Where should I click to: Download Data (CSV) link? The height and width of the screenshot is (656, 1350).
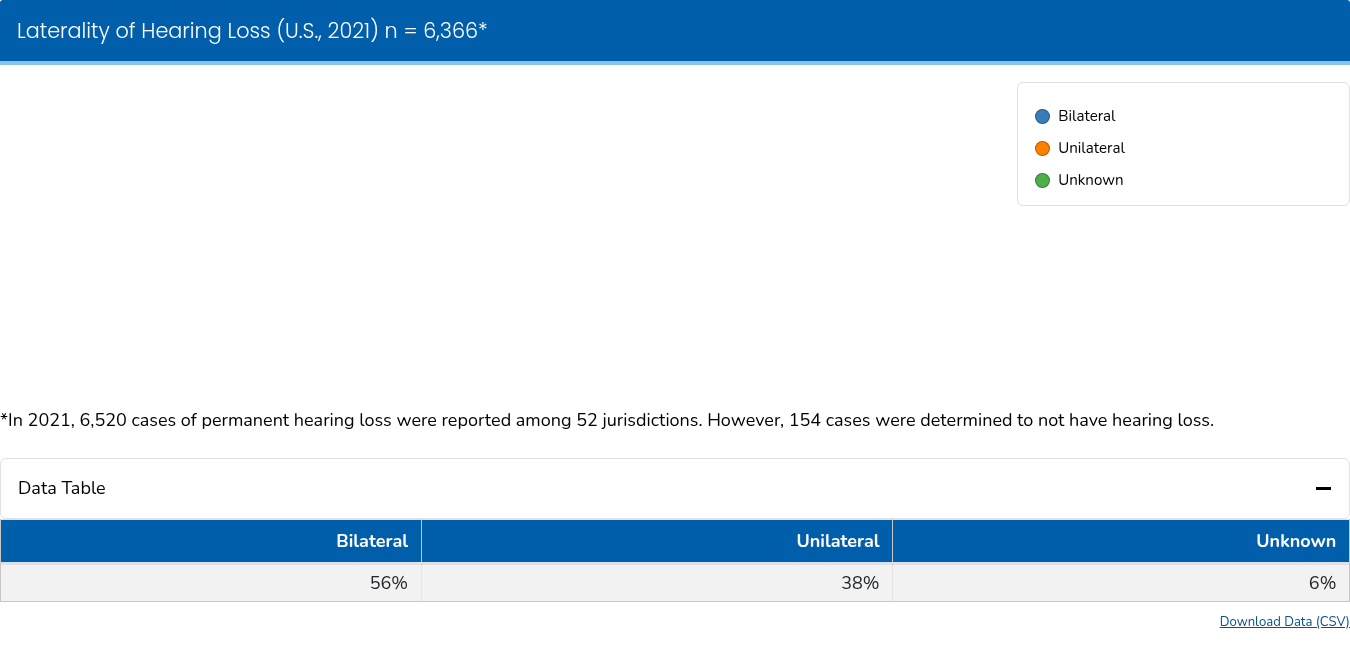1284,622
